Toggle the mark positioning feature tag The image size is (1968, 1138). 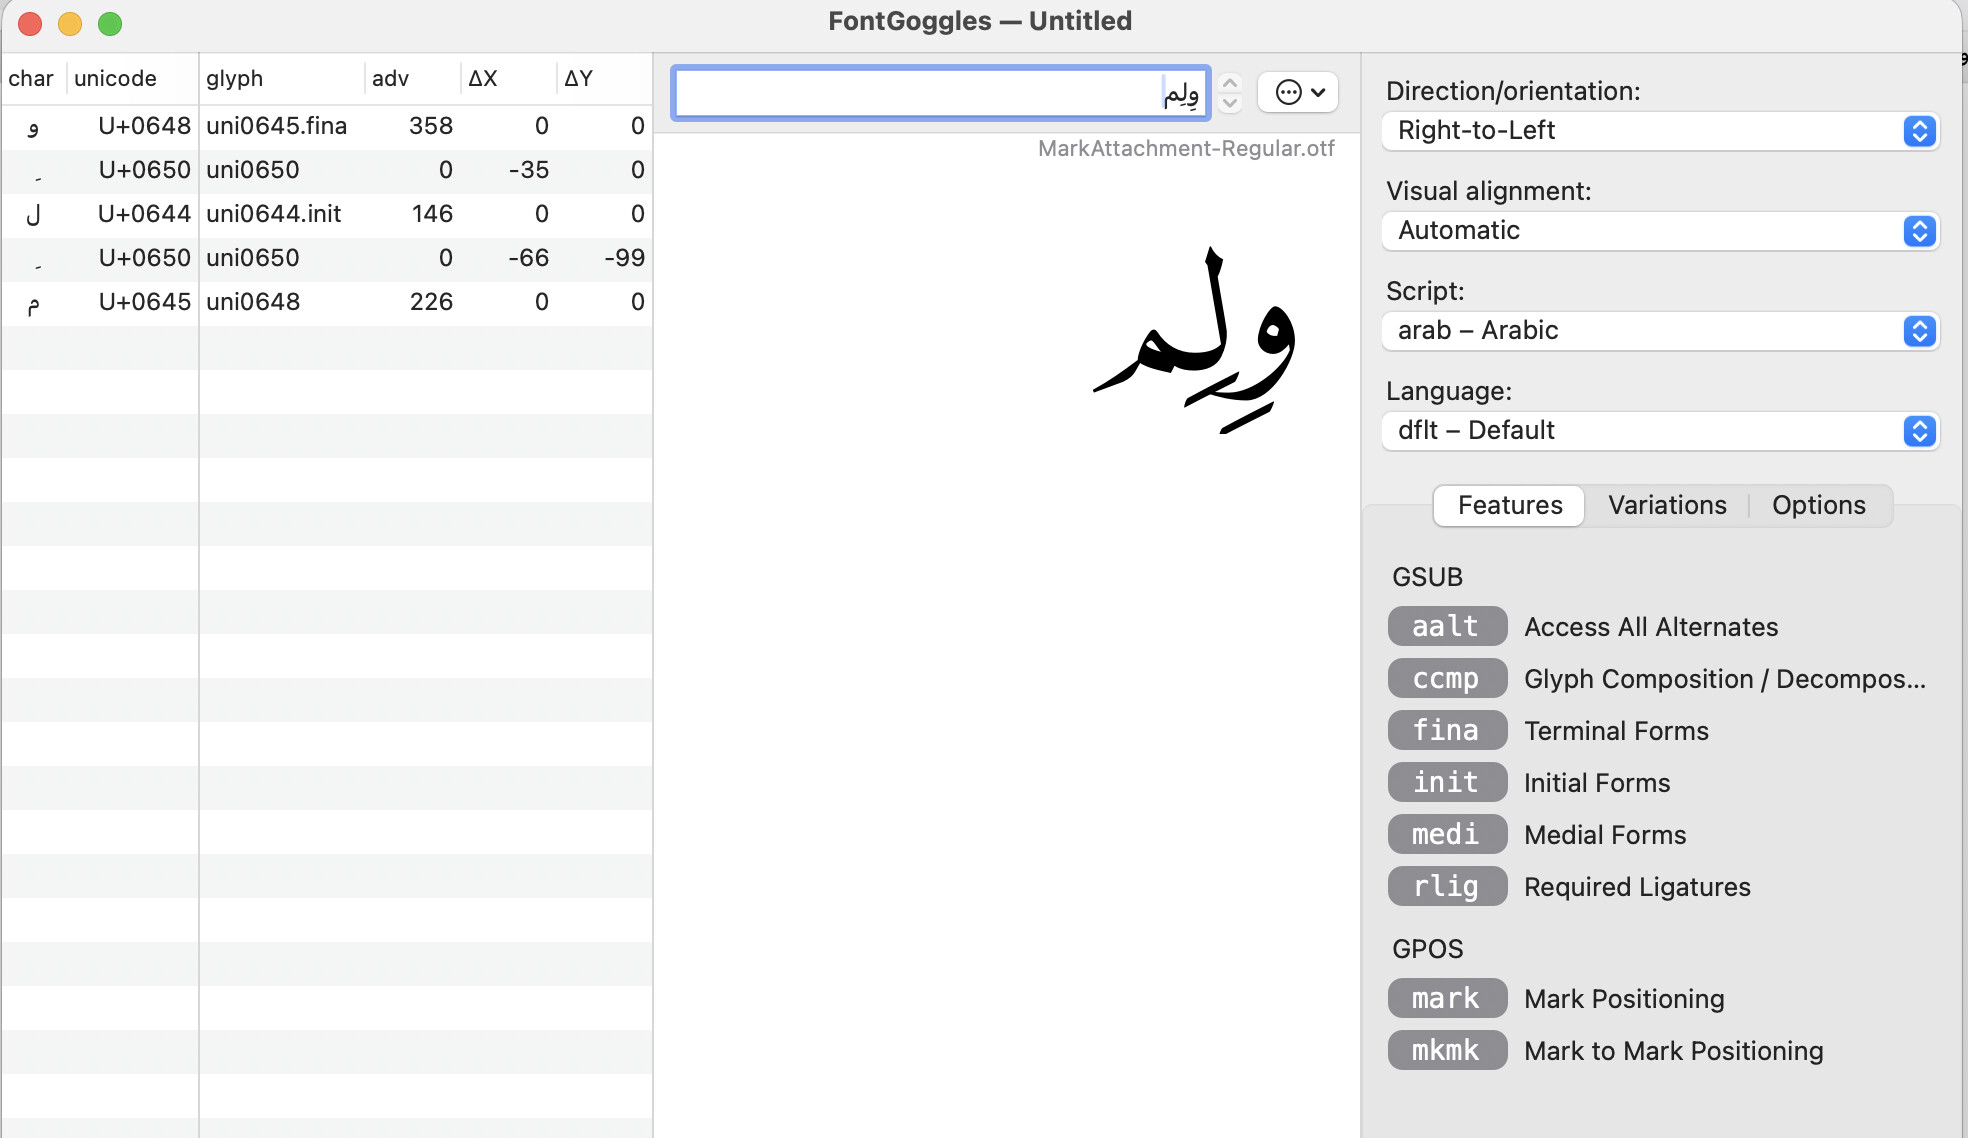pos(1446,999)
